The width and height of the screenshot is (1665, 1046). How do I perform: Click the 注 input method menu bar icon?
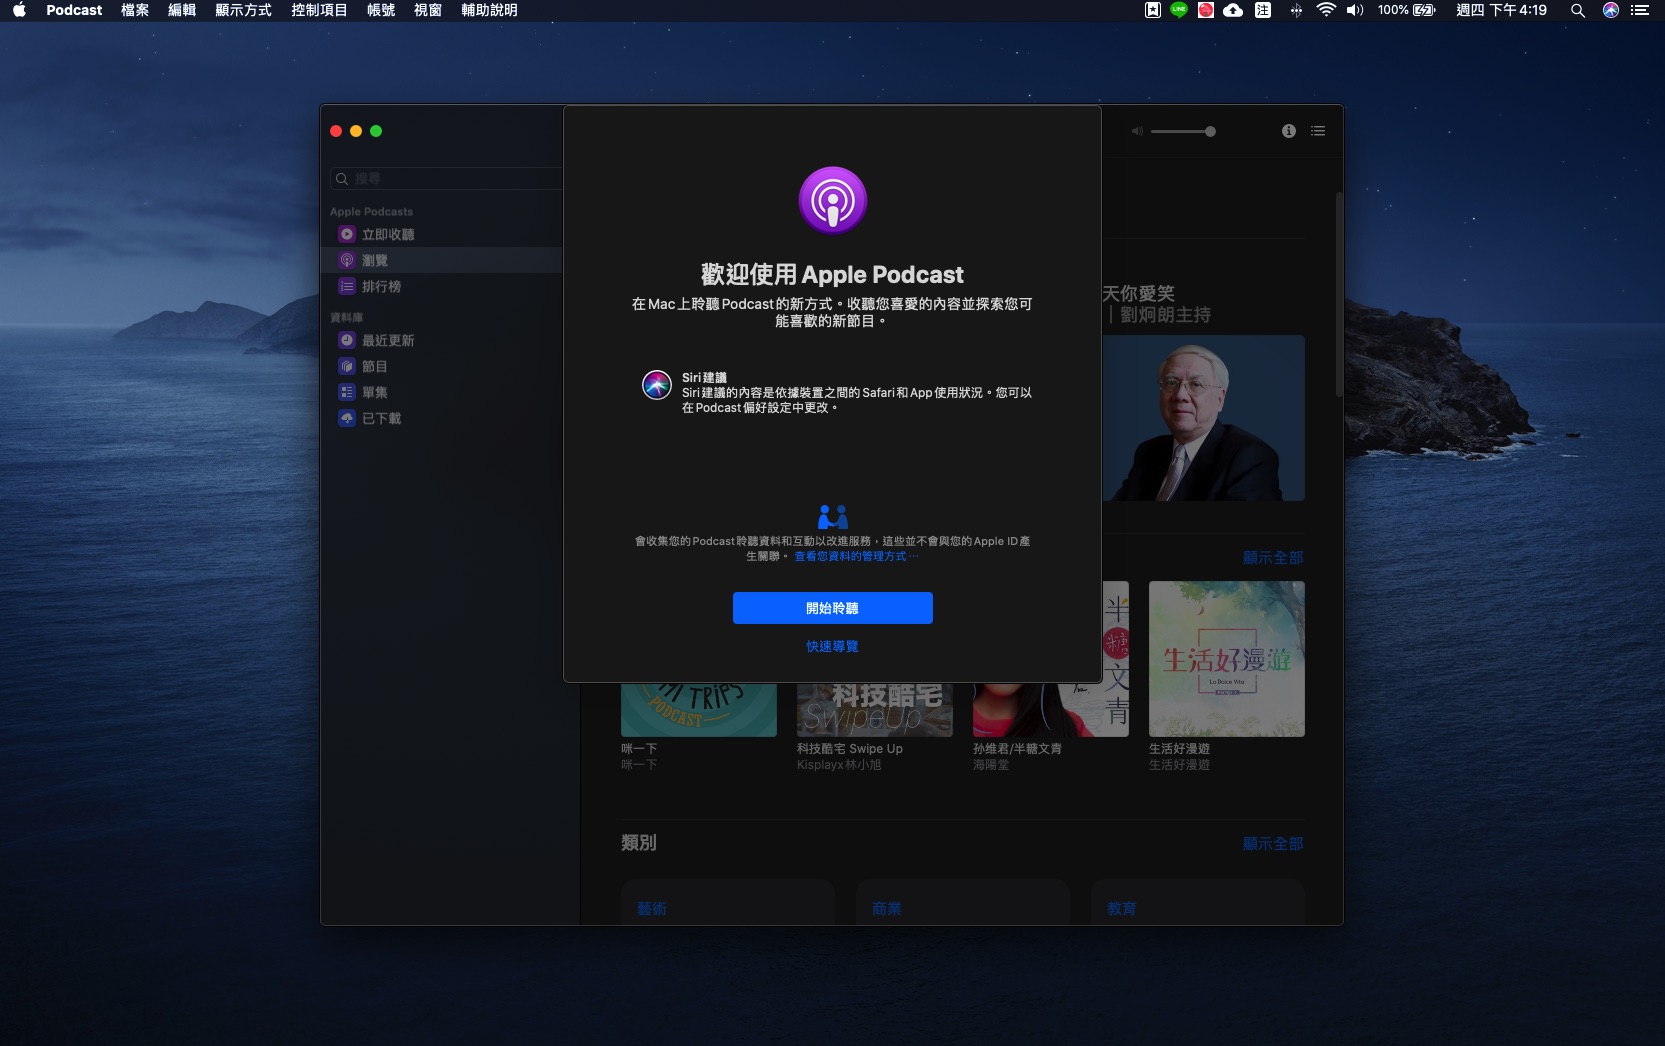coord(1263,10)
